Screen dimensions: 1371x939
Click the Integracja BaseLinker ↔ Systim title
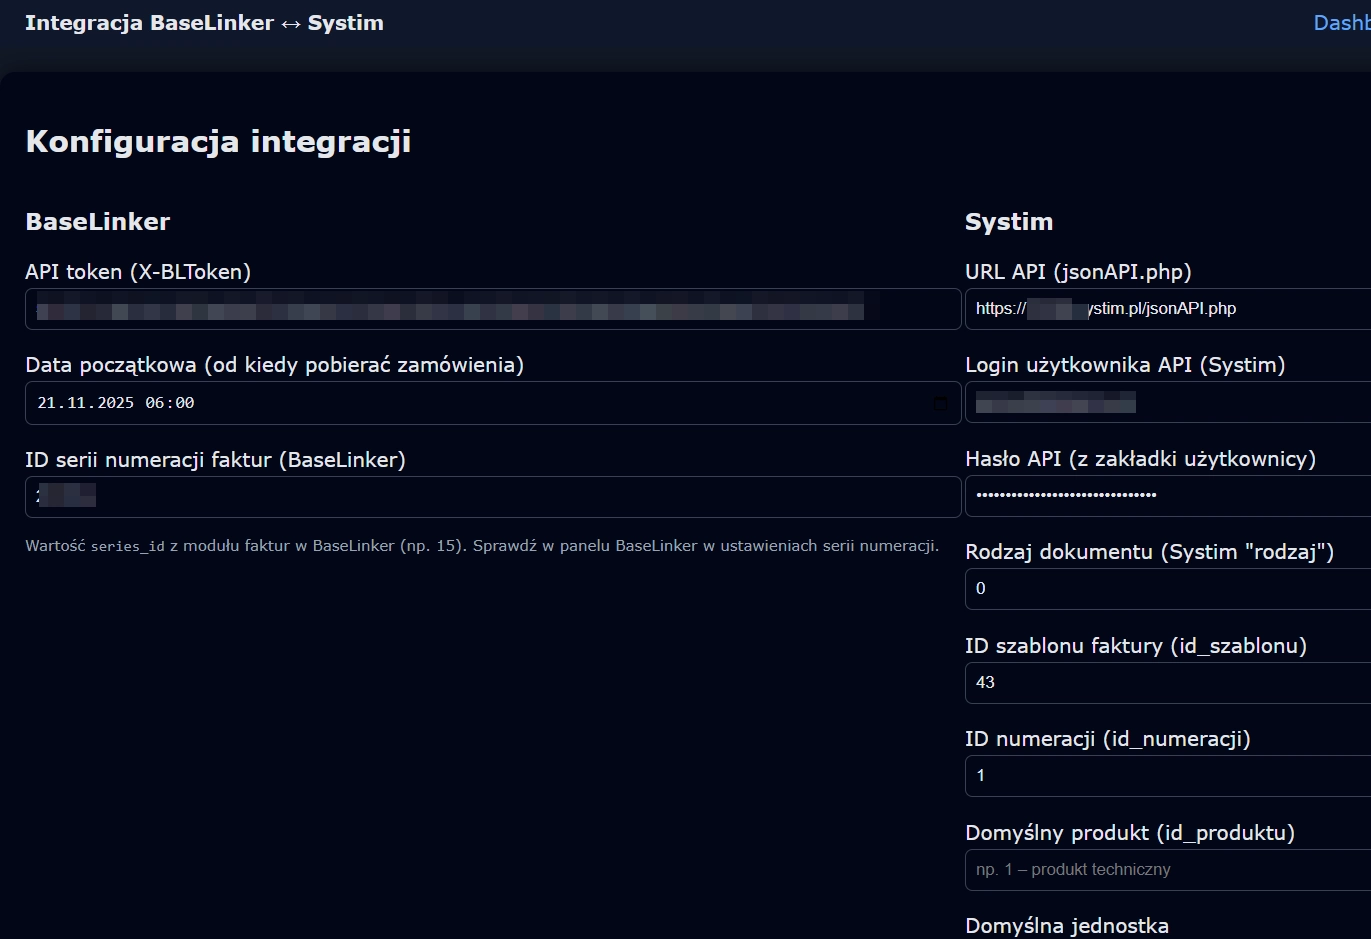coord(205,22)
